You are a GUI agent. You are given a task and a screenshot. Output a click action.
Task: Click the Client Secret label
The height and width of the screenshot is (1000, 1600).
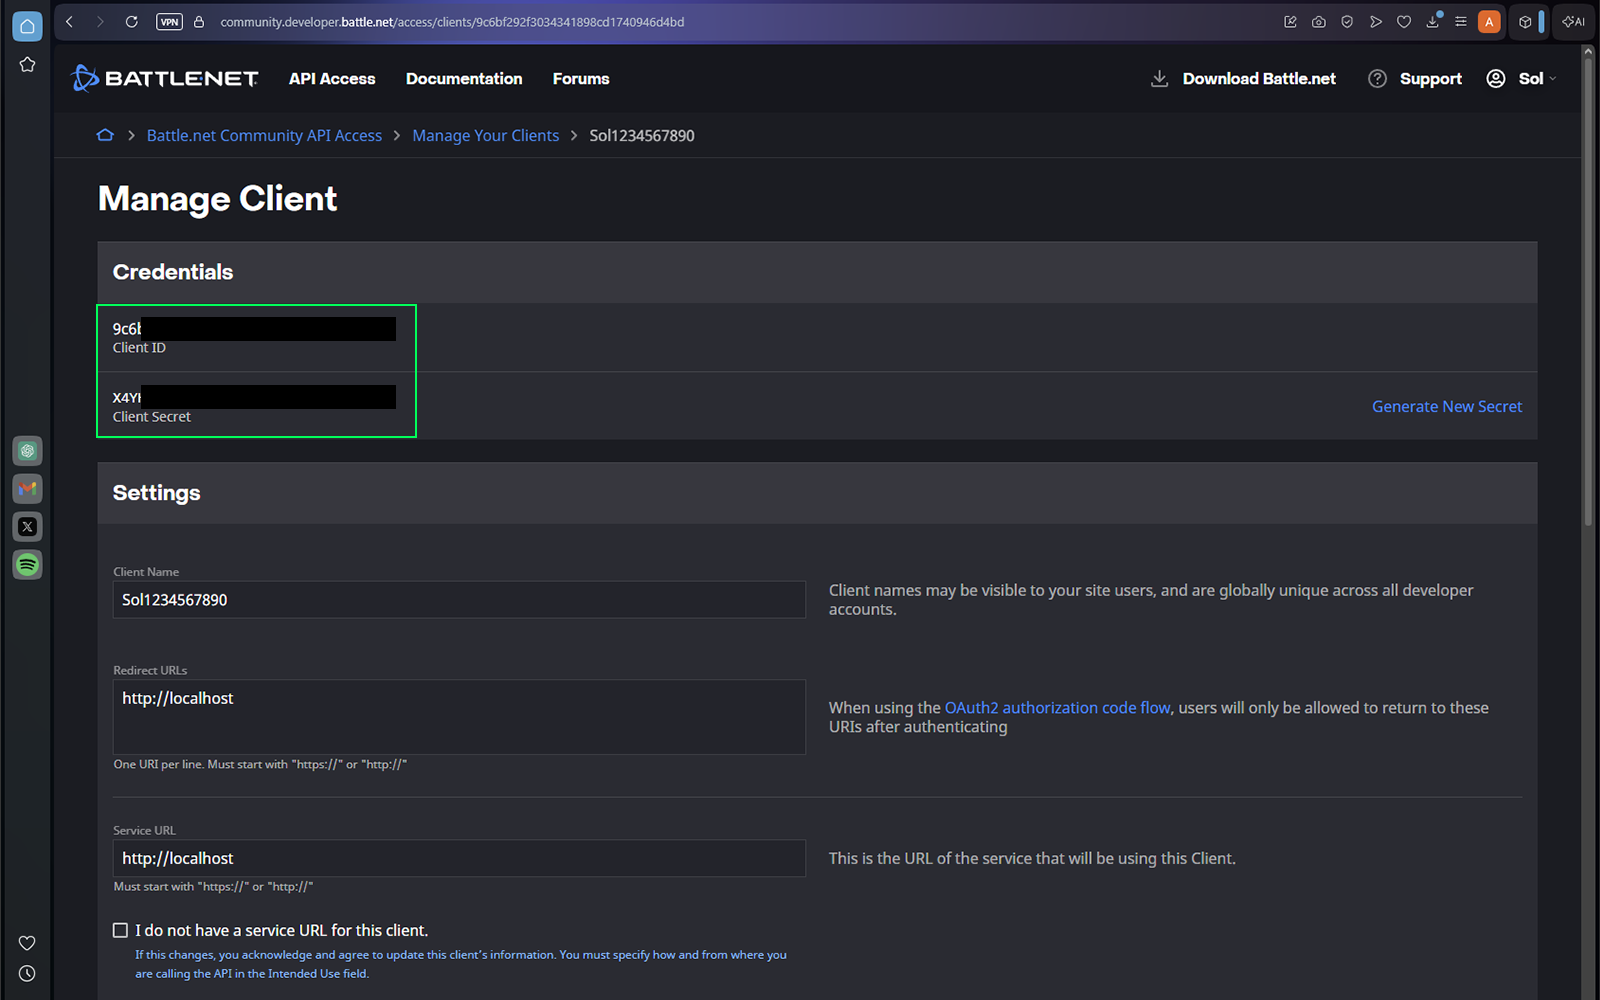151,417
